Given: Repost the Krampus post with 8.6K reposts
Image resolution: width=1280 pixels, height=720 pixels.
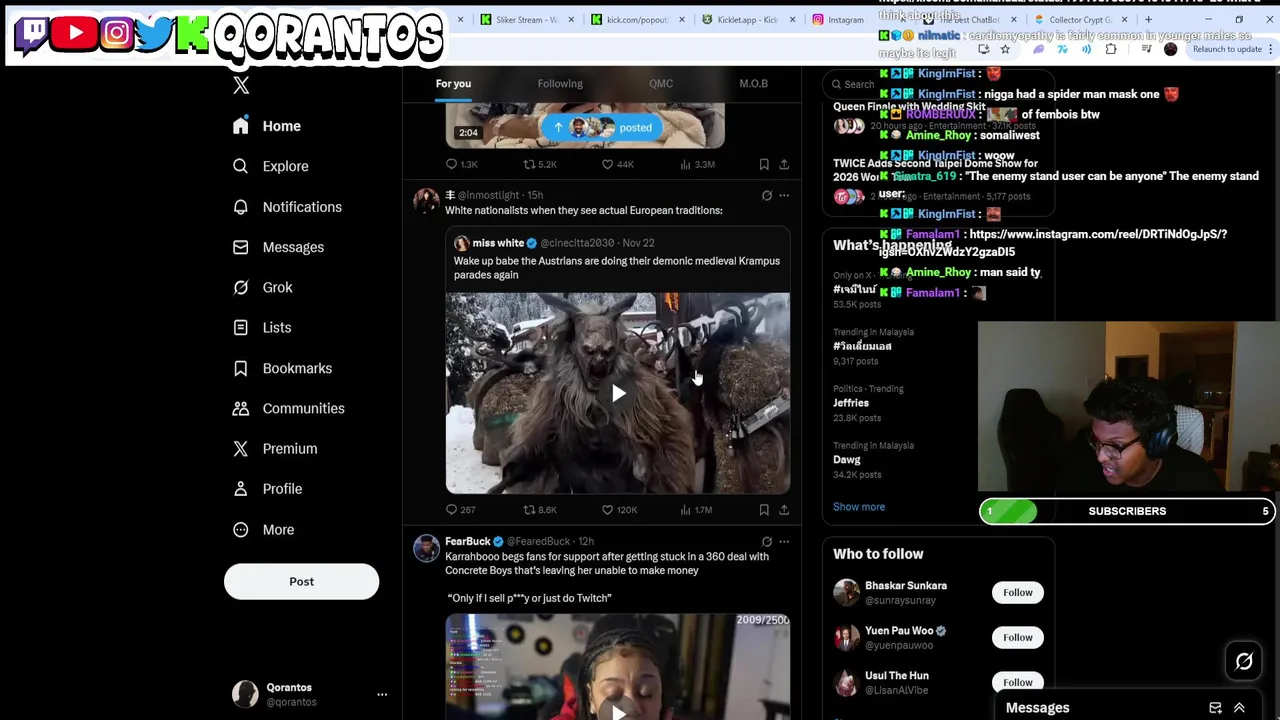Looking at the screenshot, I should [x=540, y=510].
